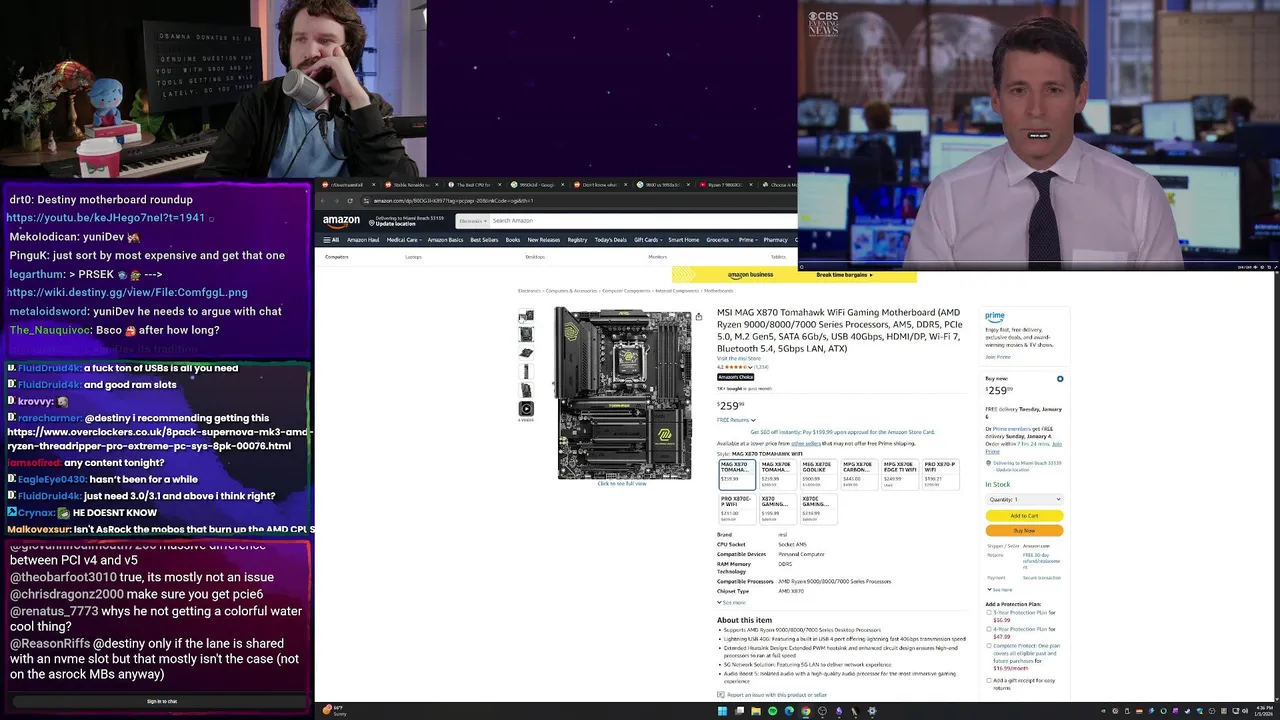Visit the MSI Store link
The height and width of the screenshot is (720, 1280).
[738, 358]
